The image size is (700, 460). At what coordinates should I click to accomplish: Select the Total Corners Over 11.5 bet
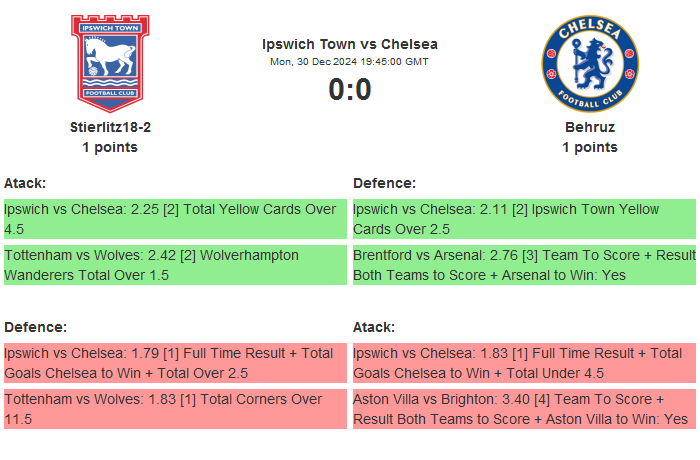tap(174, 409)
